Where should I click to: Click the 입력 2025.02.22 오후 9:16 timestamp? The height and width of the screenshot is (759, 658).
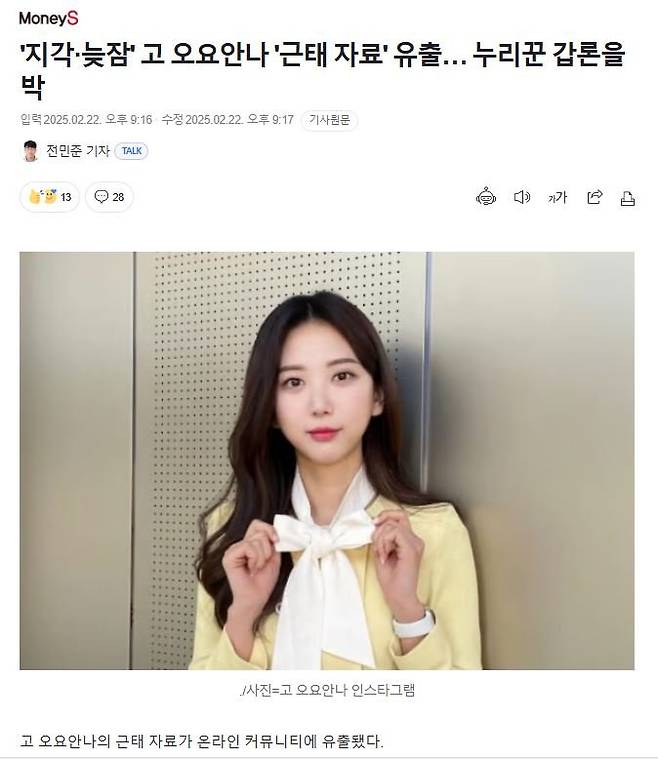tap(86, 120)
